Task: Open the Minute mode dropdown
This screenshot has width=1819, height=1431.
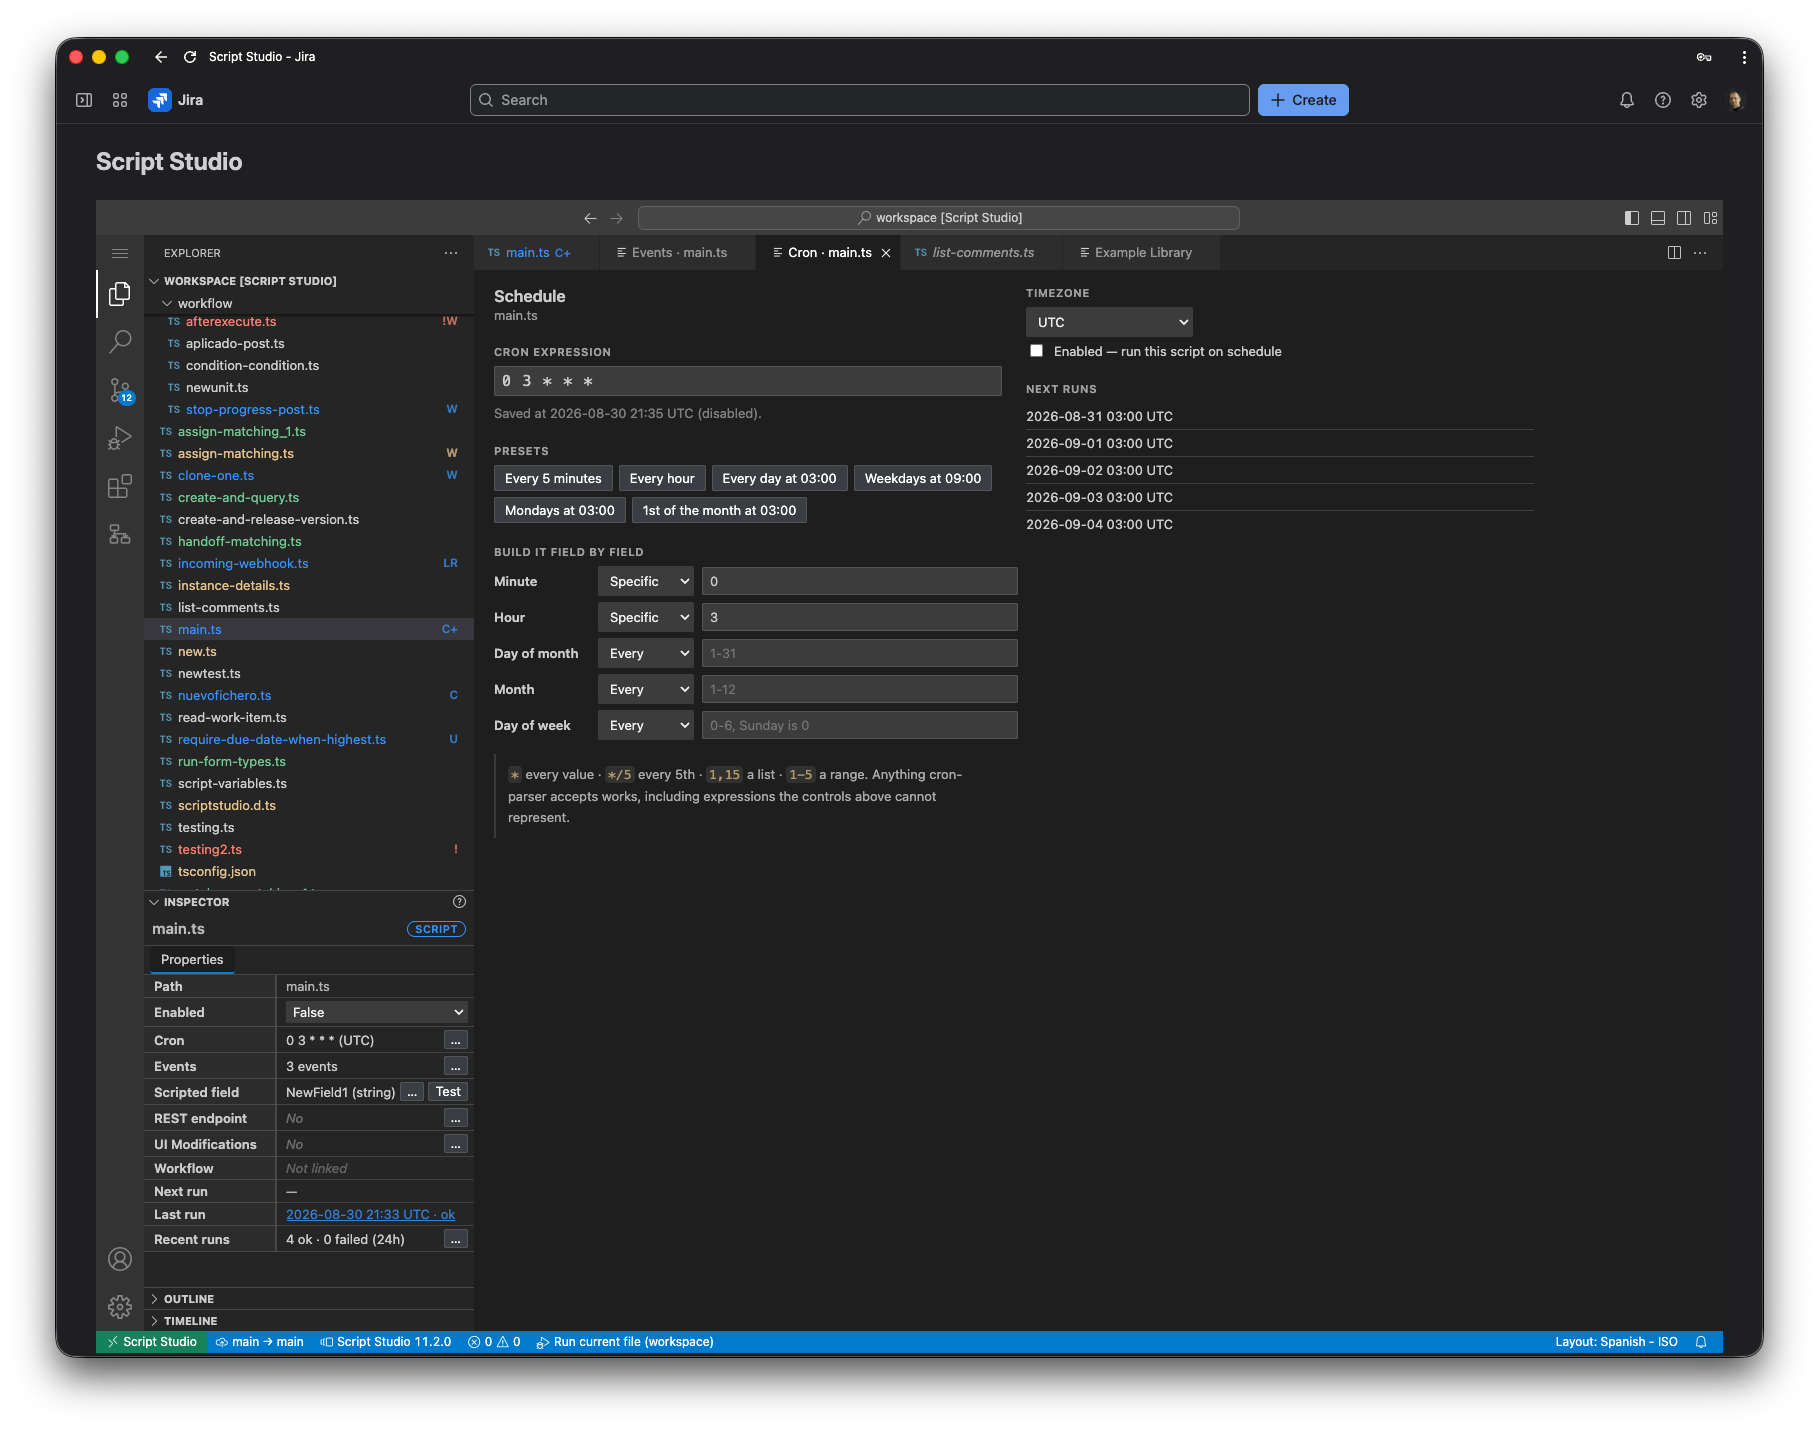Action: (x=646, y=581)
